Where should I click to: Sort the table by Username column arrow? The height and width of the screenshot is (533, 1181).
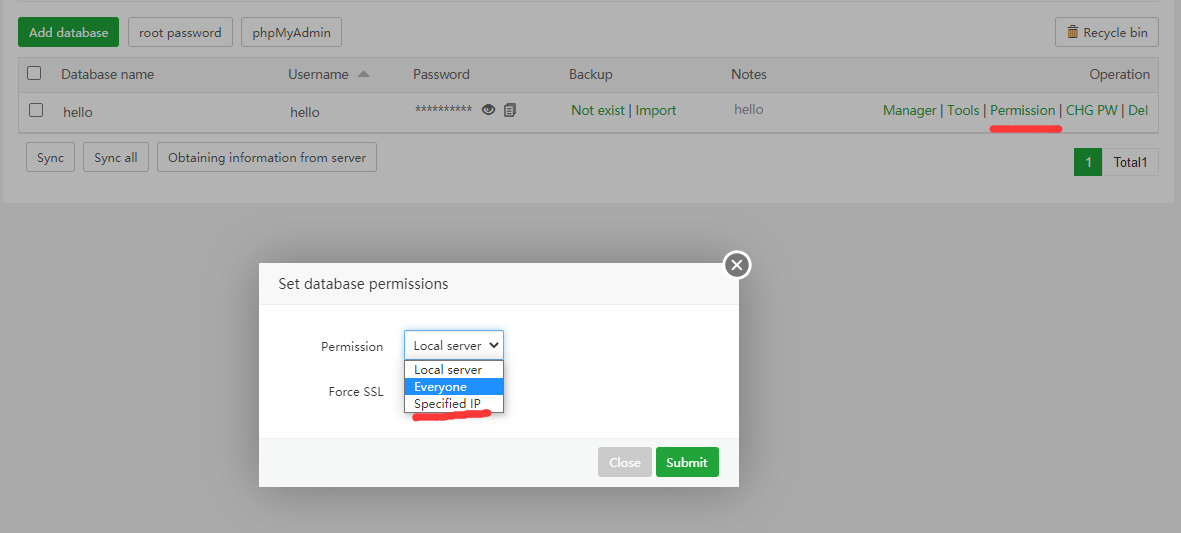click(363, 74)
